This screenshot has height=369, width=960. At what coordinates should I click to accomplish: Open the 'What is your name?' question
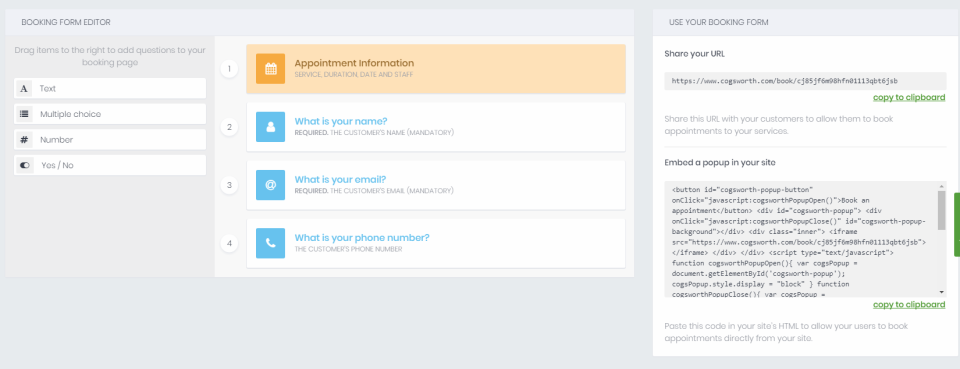pyautogui.click(x=436, y=127)
